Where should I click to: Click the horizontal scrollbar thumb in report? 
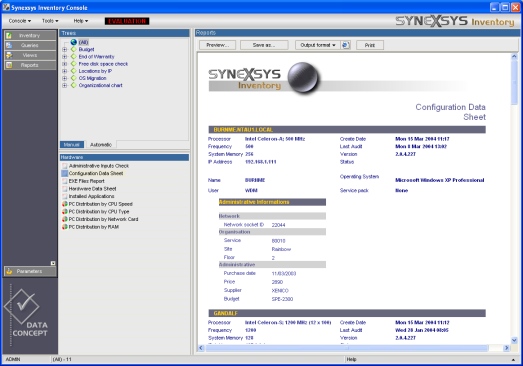coord(347,348)
